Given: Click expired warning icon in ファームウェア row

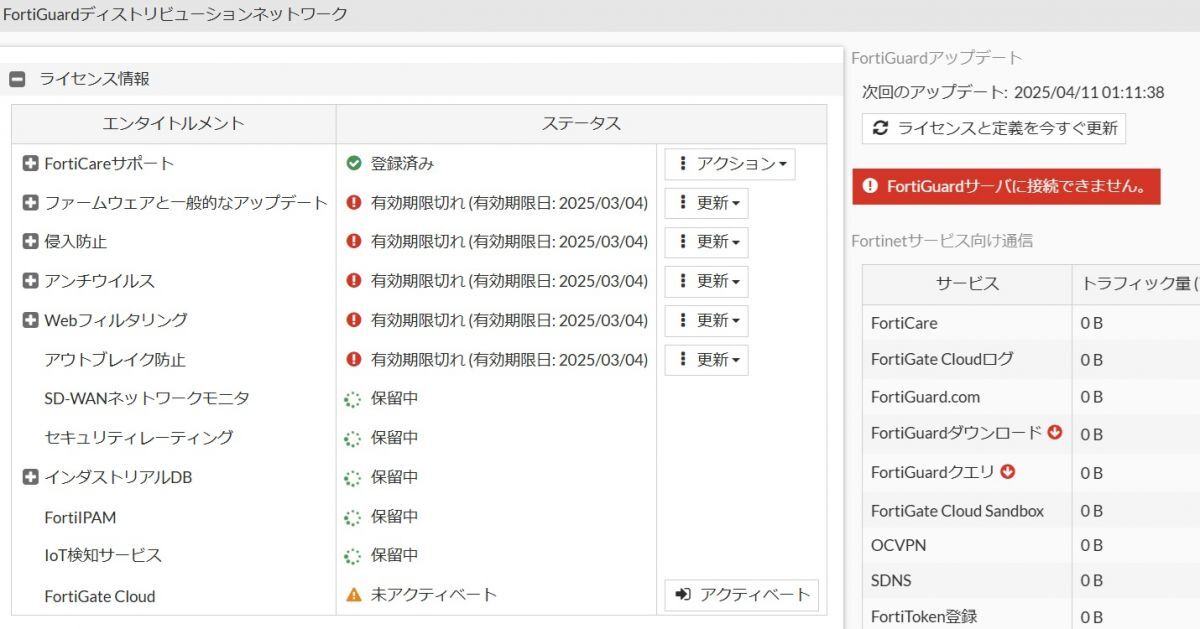Looking at the screenshot, I should (x=353, y=203).
